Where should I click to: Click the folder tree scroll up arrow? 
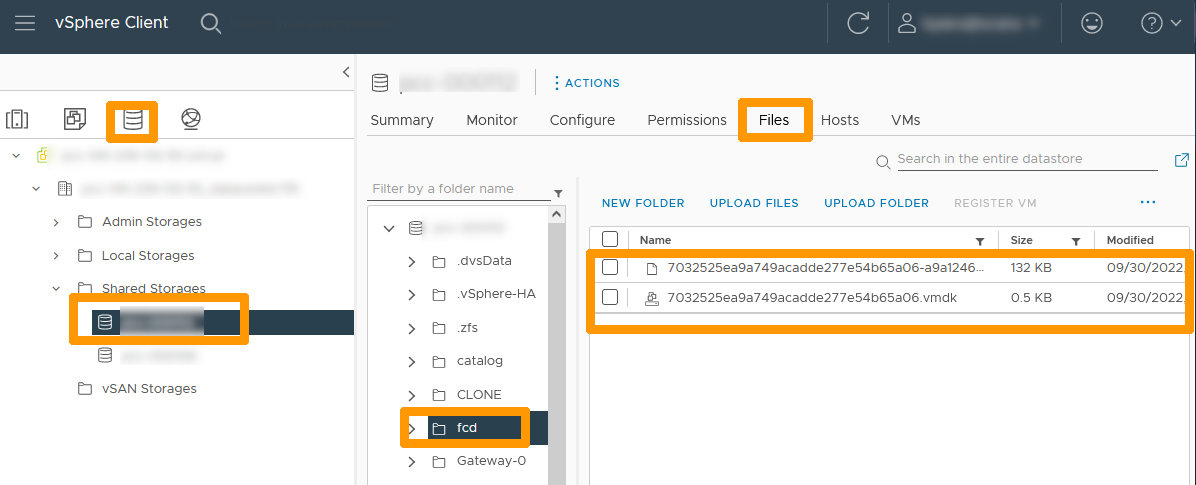click(557, 215)
